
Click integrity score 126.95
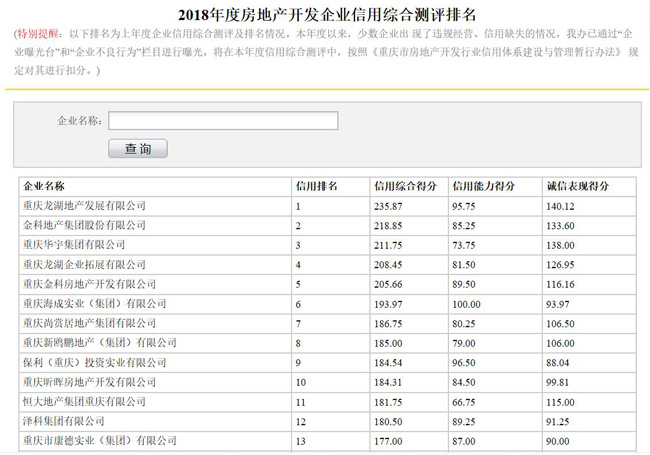tap(560, 265)
